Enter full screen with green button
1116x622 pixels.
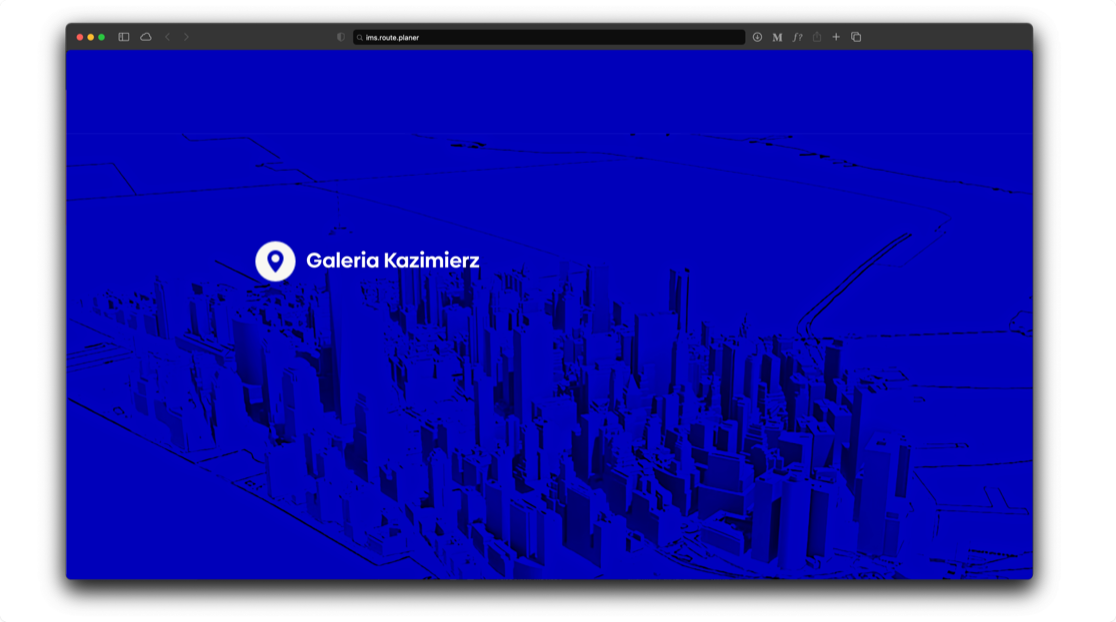(102, 37)
